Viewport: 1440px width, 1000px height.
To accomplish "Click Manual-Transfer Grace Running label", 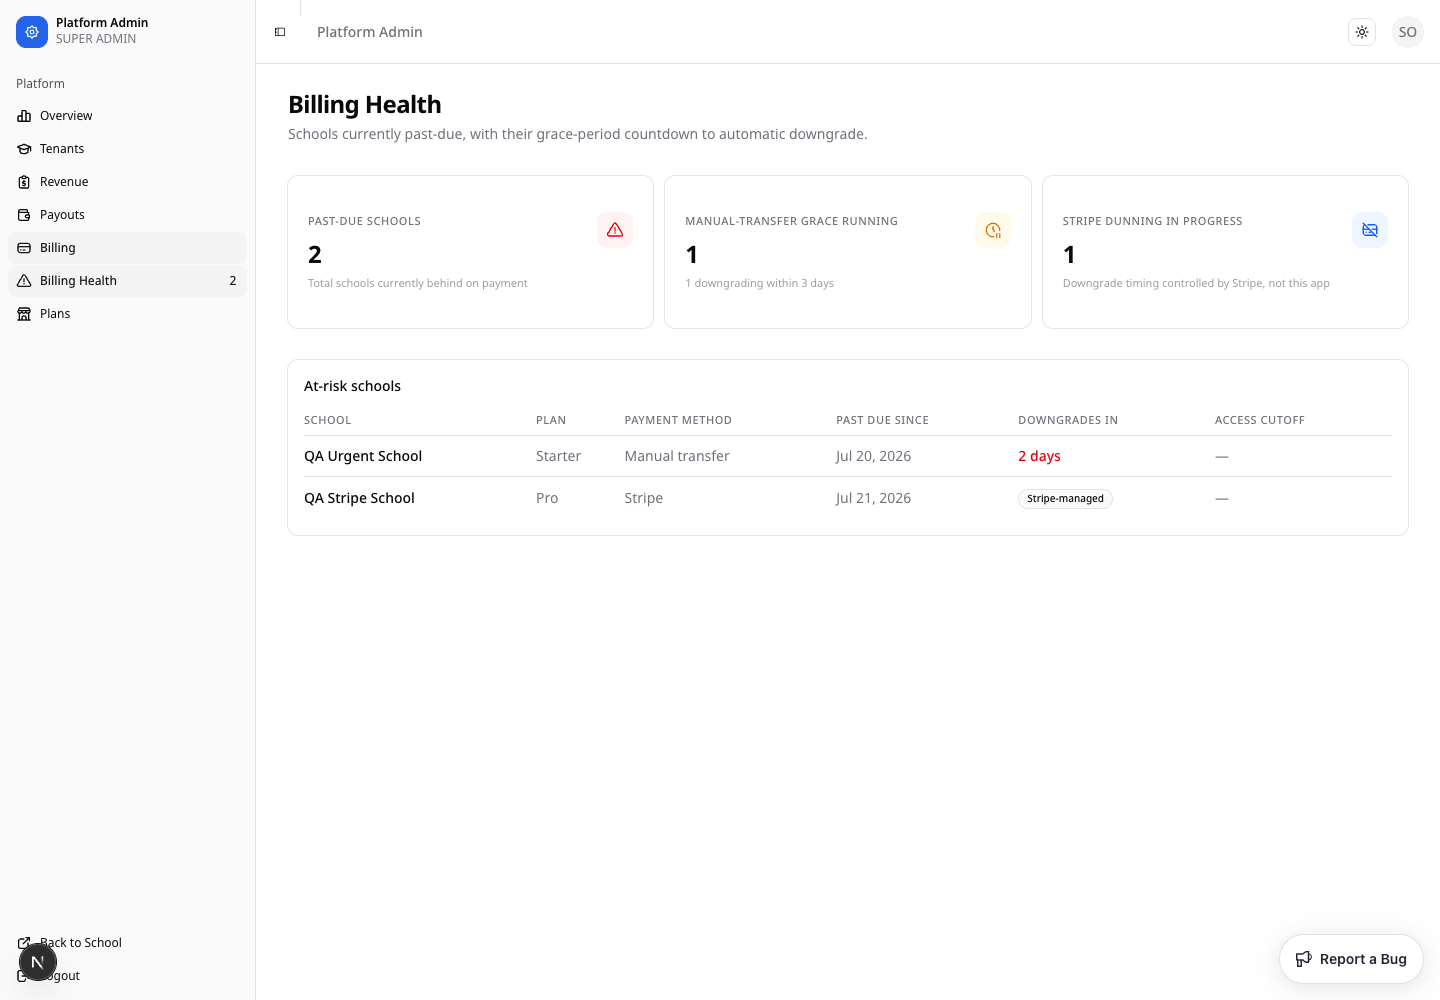I will click(791, 221).
